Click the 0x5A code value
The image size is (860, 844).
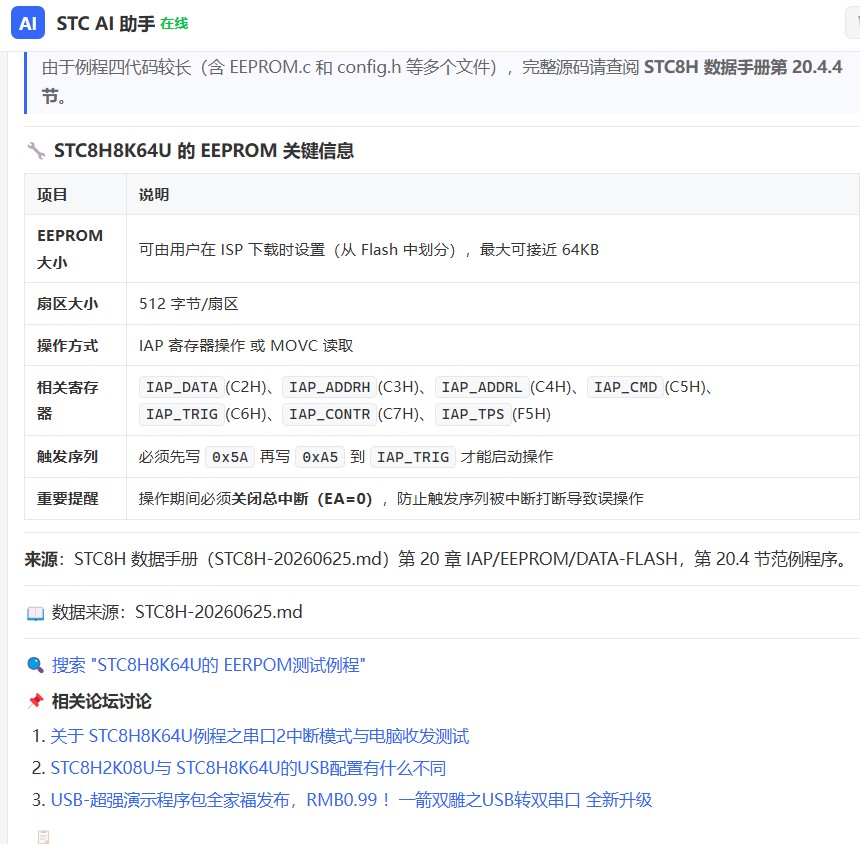point(230,457)
